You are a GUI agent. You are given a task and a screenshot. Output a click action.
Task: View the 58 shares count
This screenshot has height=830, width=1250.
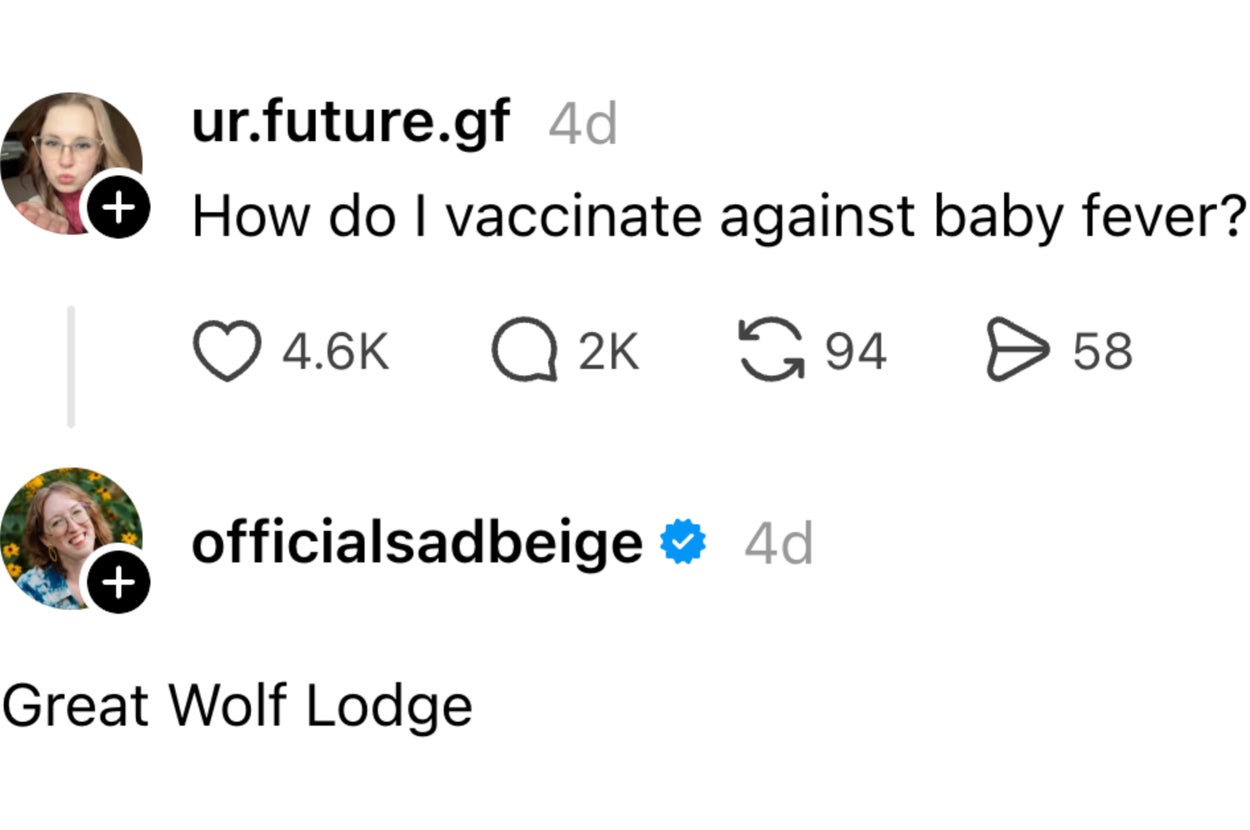point(1103,352)
